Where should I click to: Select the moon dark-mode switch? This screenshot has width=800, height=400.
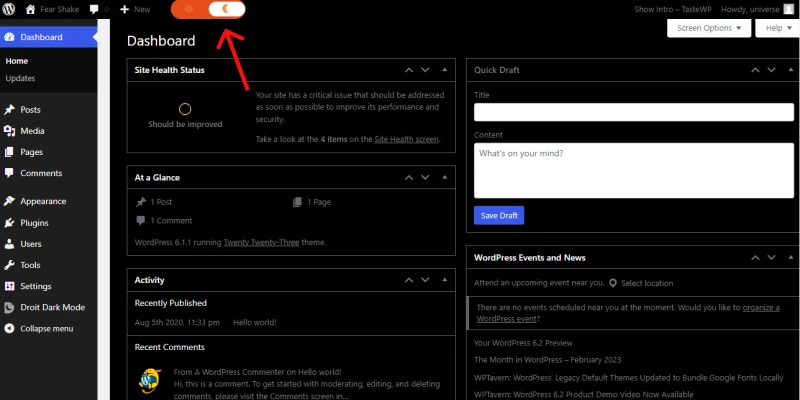click(227, 9)
